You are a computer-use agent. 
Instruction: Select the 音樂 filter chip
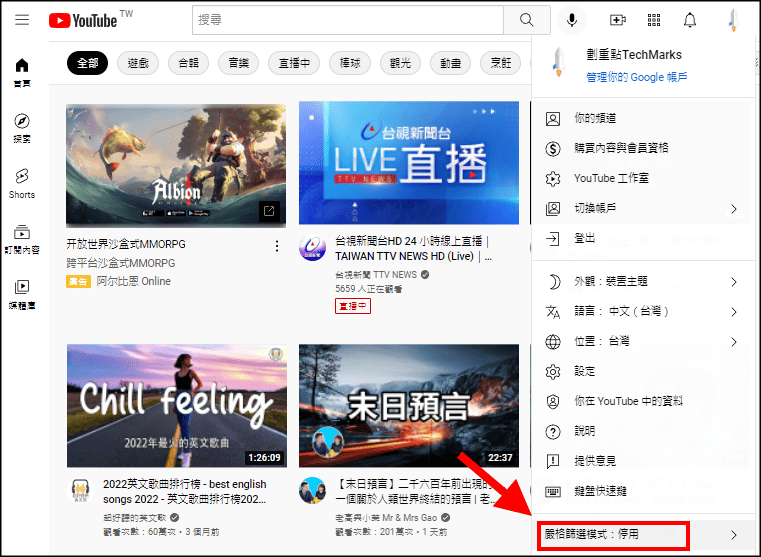pyautogui.click(x=238, y=63)
